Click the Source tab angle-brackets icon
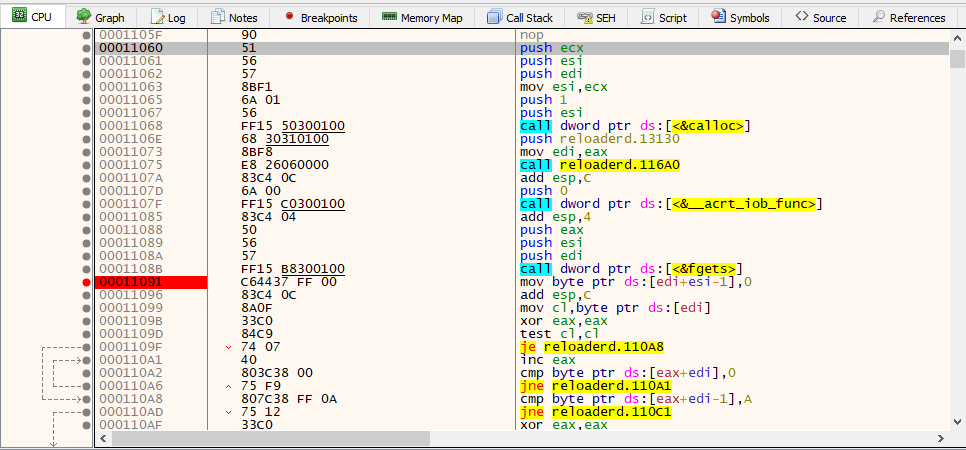The image size is (966, 450). pos(802,16)
